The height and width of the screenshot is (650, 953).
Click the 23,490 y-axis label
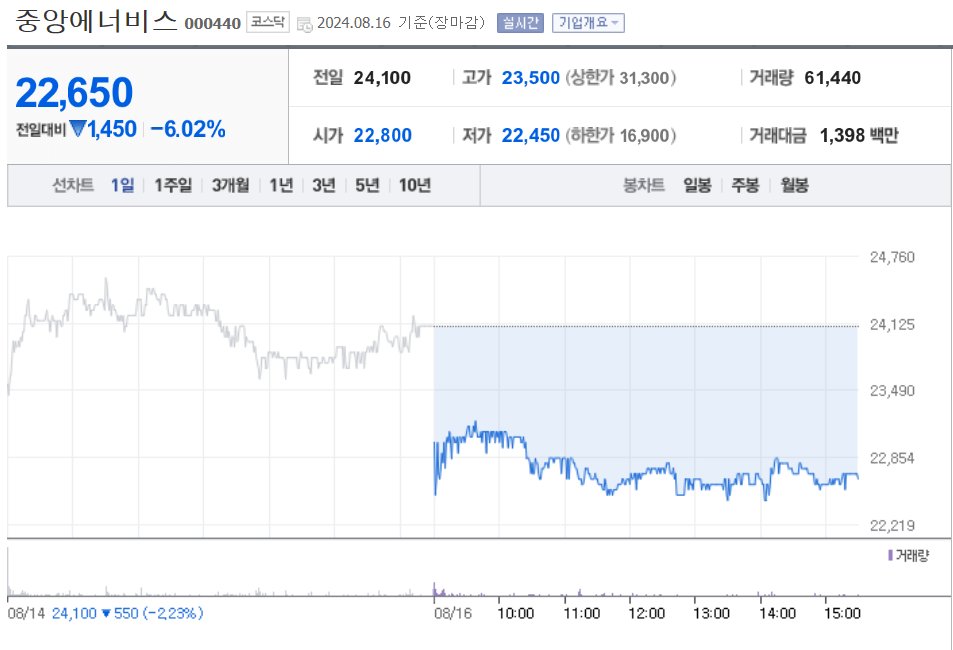pyautogui.click(x=892, y=391)
